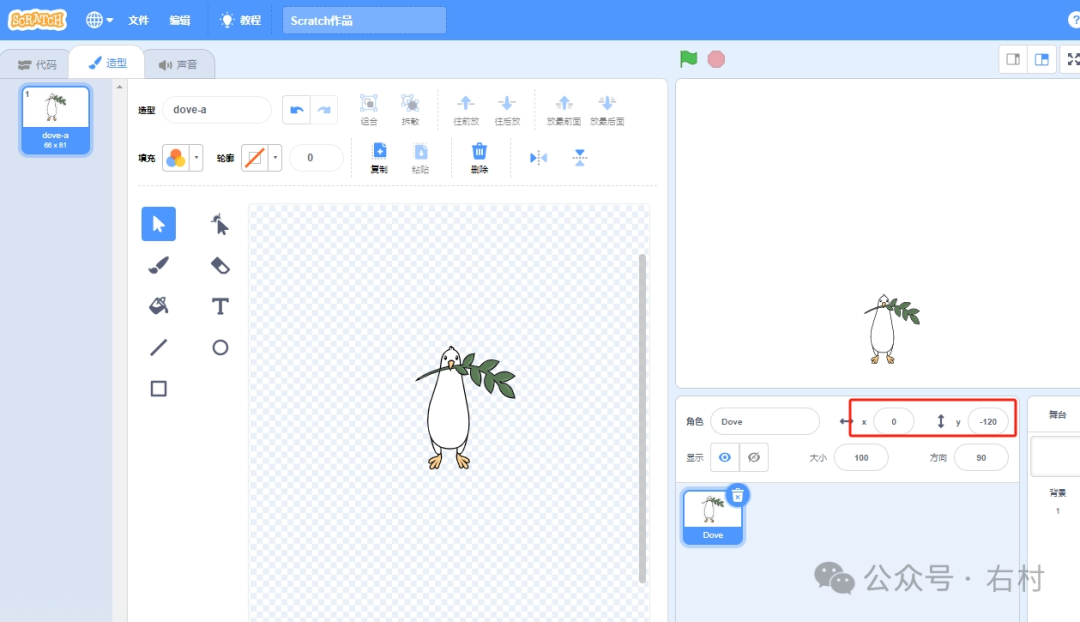Select the Eraser tool
Viewport: 1080px width, 622px height.
coord(220,265)
